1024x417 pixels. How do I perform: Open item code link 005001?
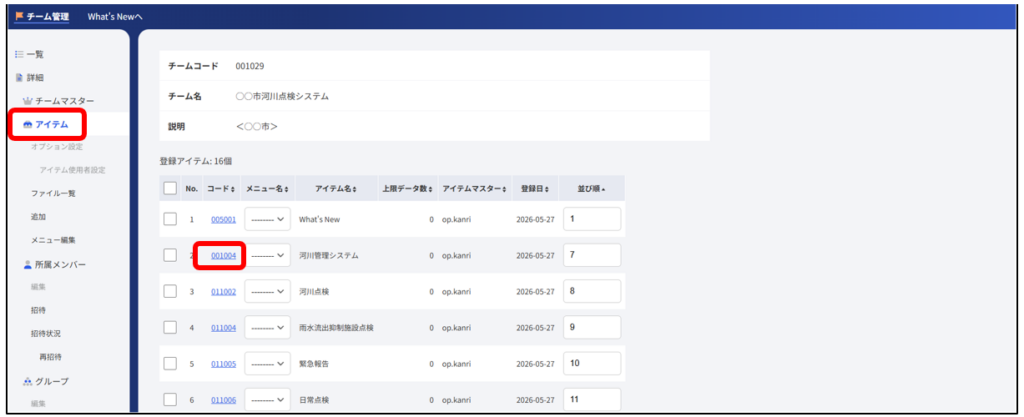[x=223, y=220]
